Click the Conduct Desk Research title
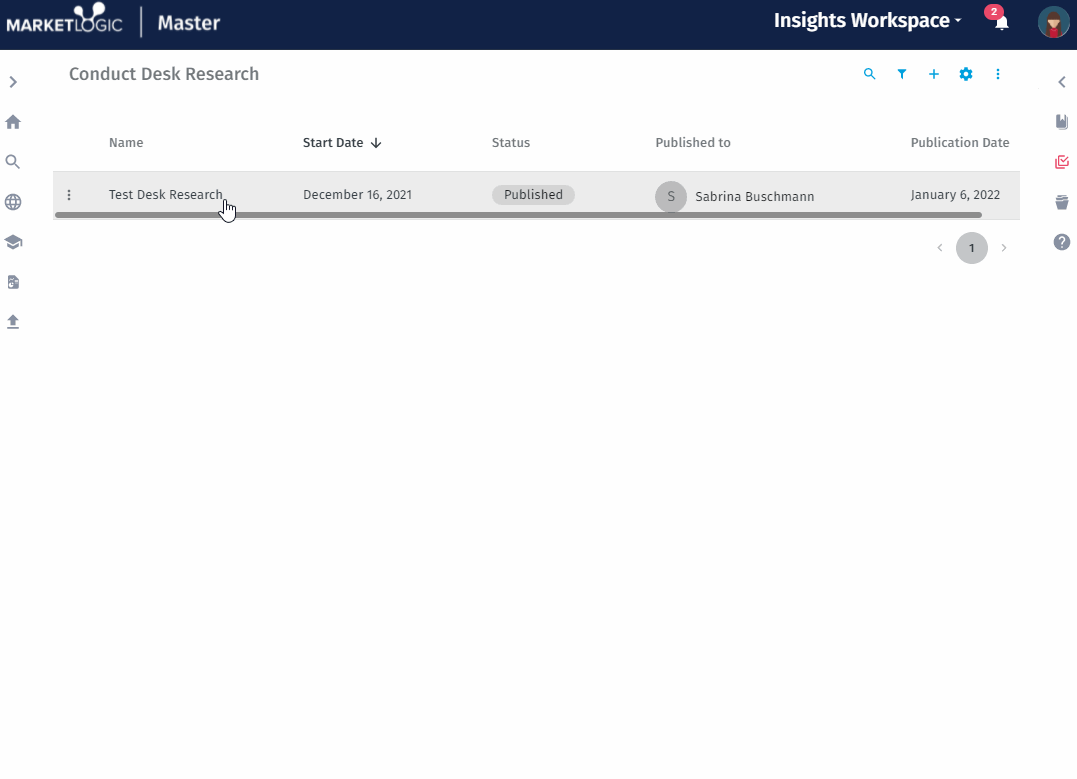Viewport: 1077px width, 779px height. [163, 74]
